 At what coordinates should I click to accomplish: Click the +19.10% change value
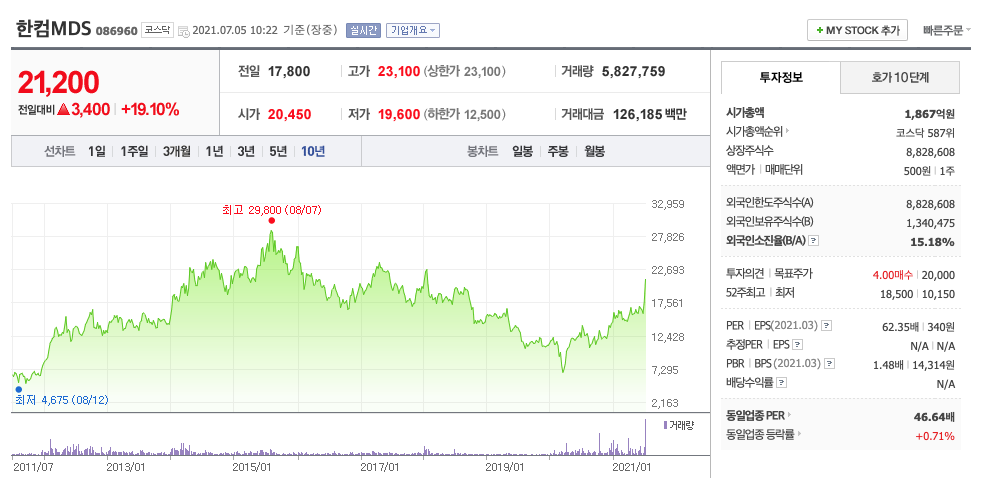[x=150, y=110]
